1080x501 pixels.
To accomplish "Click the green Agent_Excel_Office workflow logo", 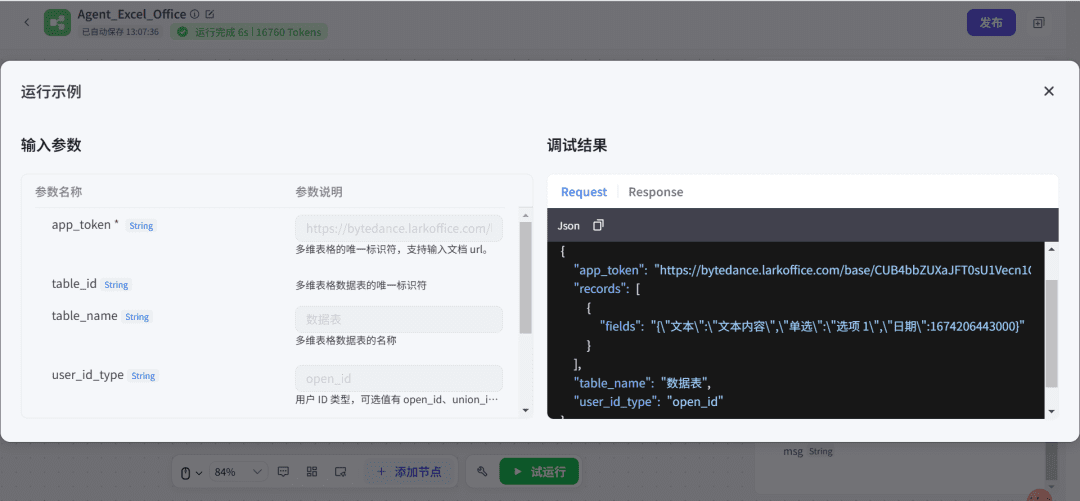I will [x=57, y=22].
